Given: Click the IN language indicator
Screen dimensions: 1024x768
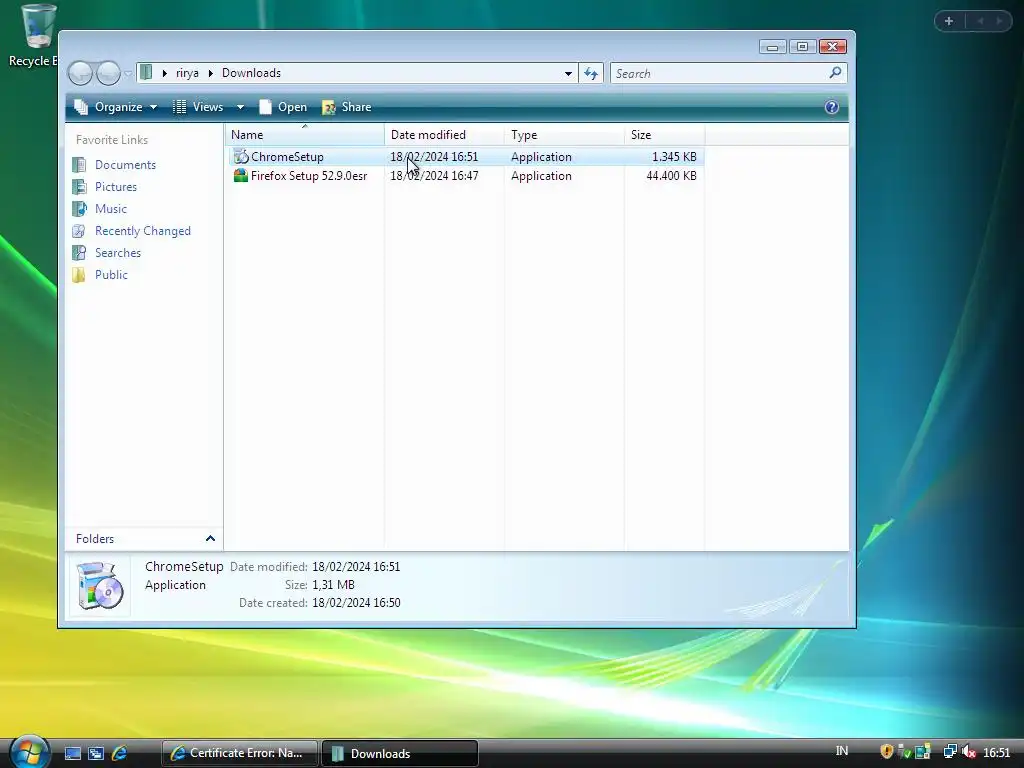Looking at the screenshot, I should coord(842,751).
